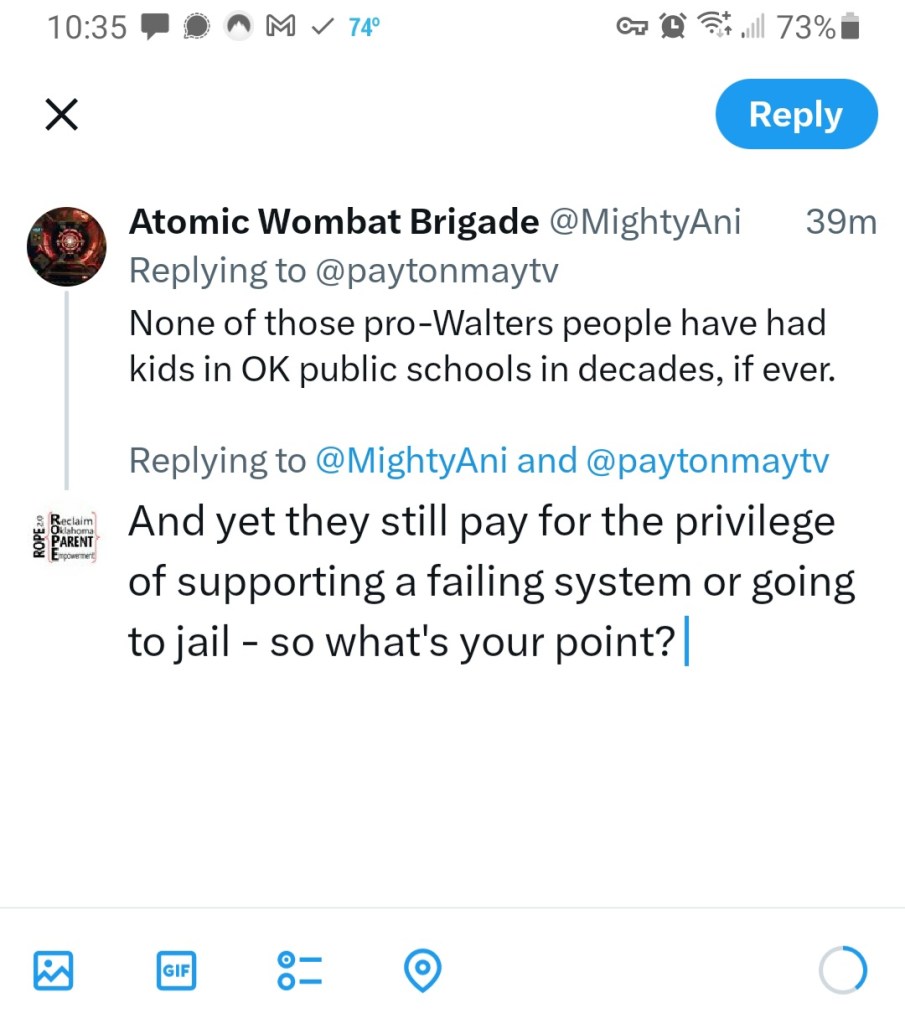Add a photo using the image icon

click(53, 969)
